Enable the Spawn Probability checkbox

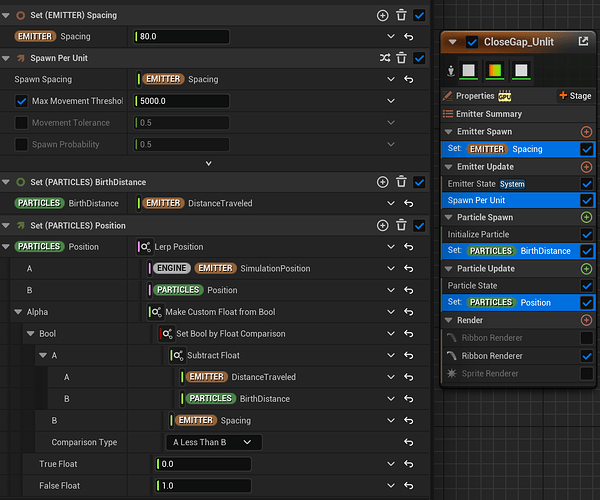[x=21, y=145]
